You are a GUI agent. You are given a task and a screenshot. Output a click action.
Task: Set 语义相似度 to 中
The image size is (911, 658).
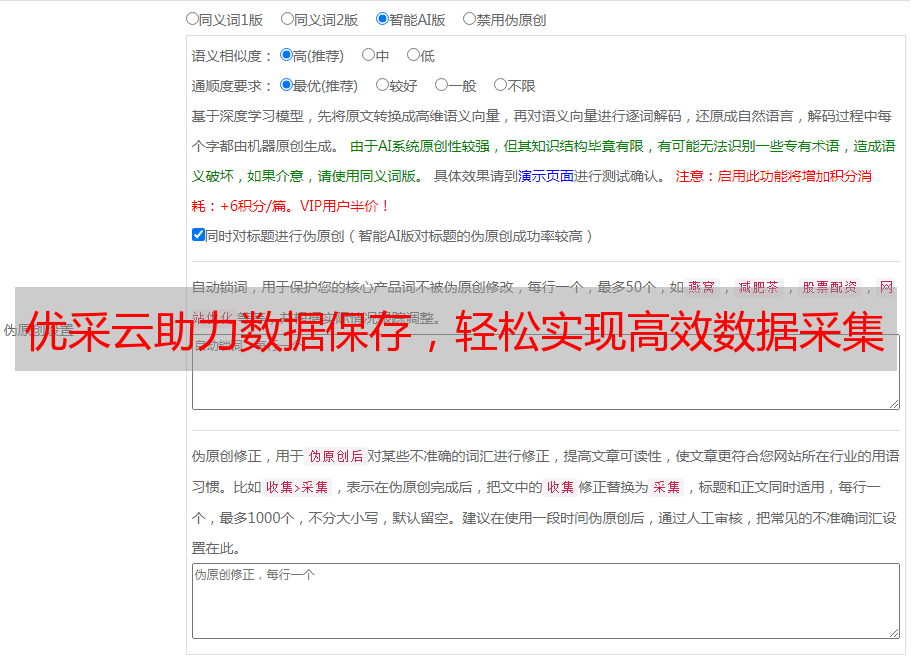pos(368,55)
